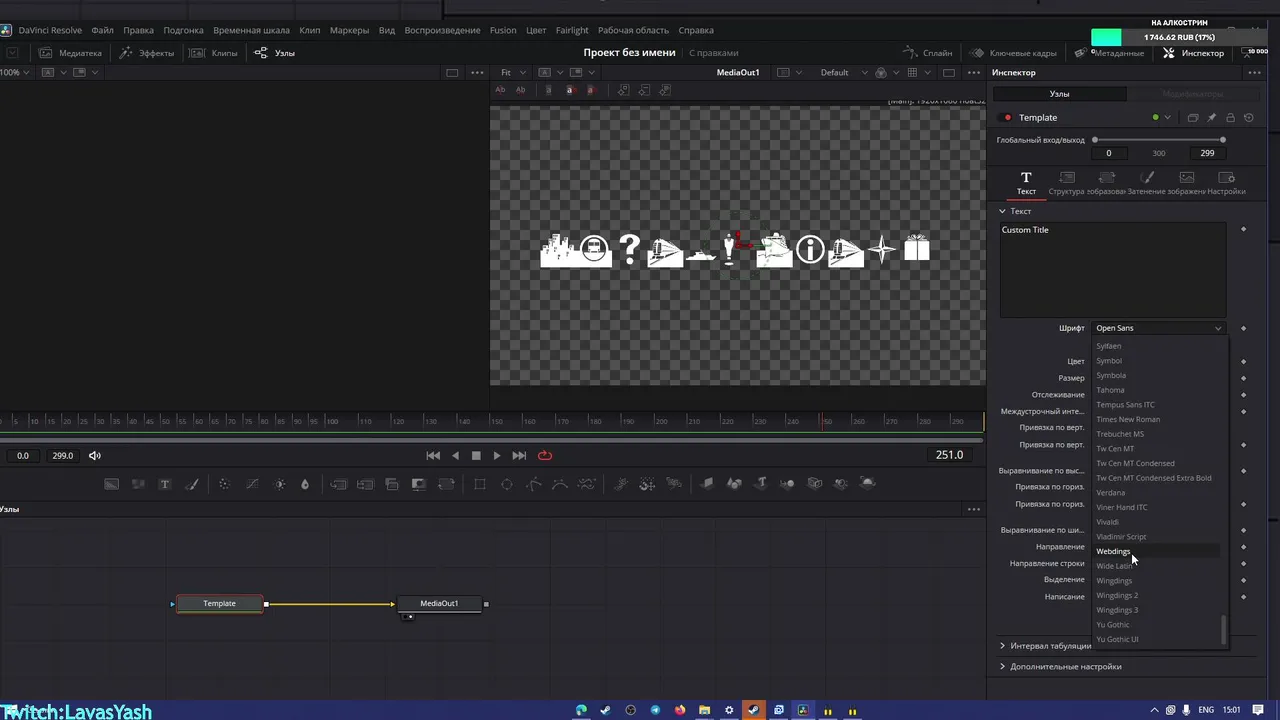Switch to the Структура tab

(x=1067, y=183)
